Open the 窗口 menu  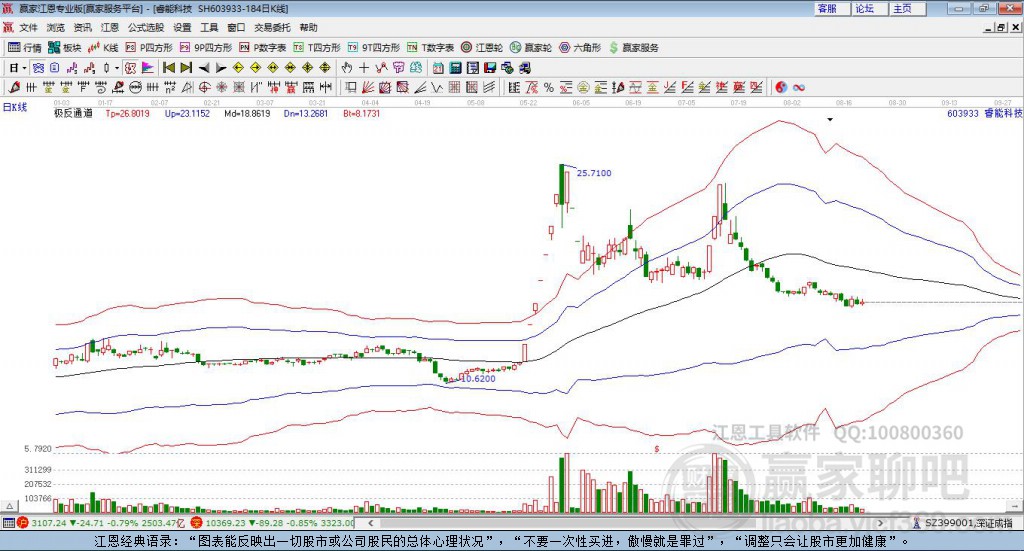coord(236,27)
